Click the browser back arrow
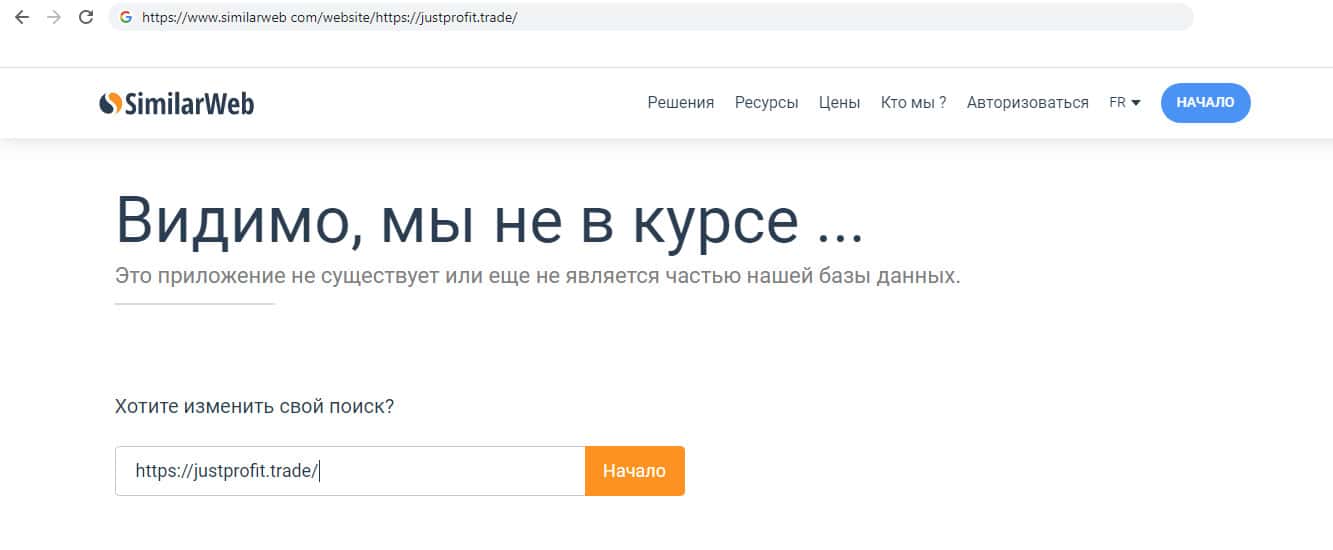This screenshot has width=1333, height=550. click(x=22, y=17)
